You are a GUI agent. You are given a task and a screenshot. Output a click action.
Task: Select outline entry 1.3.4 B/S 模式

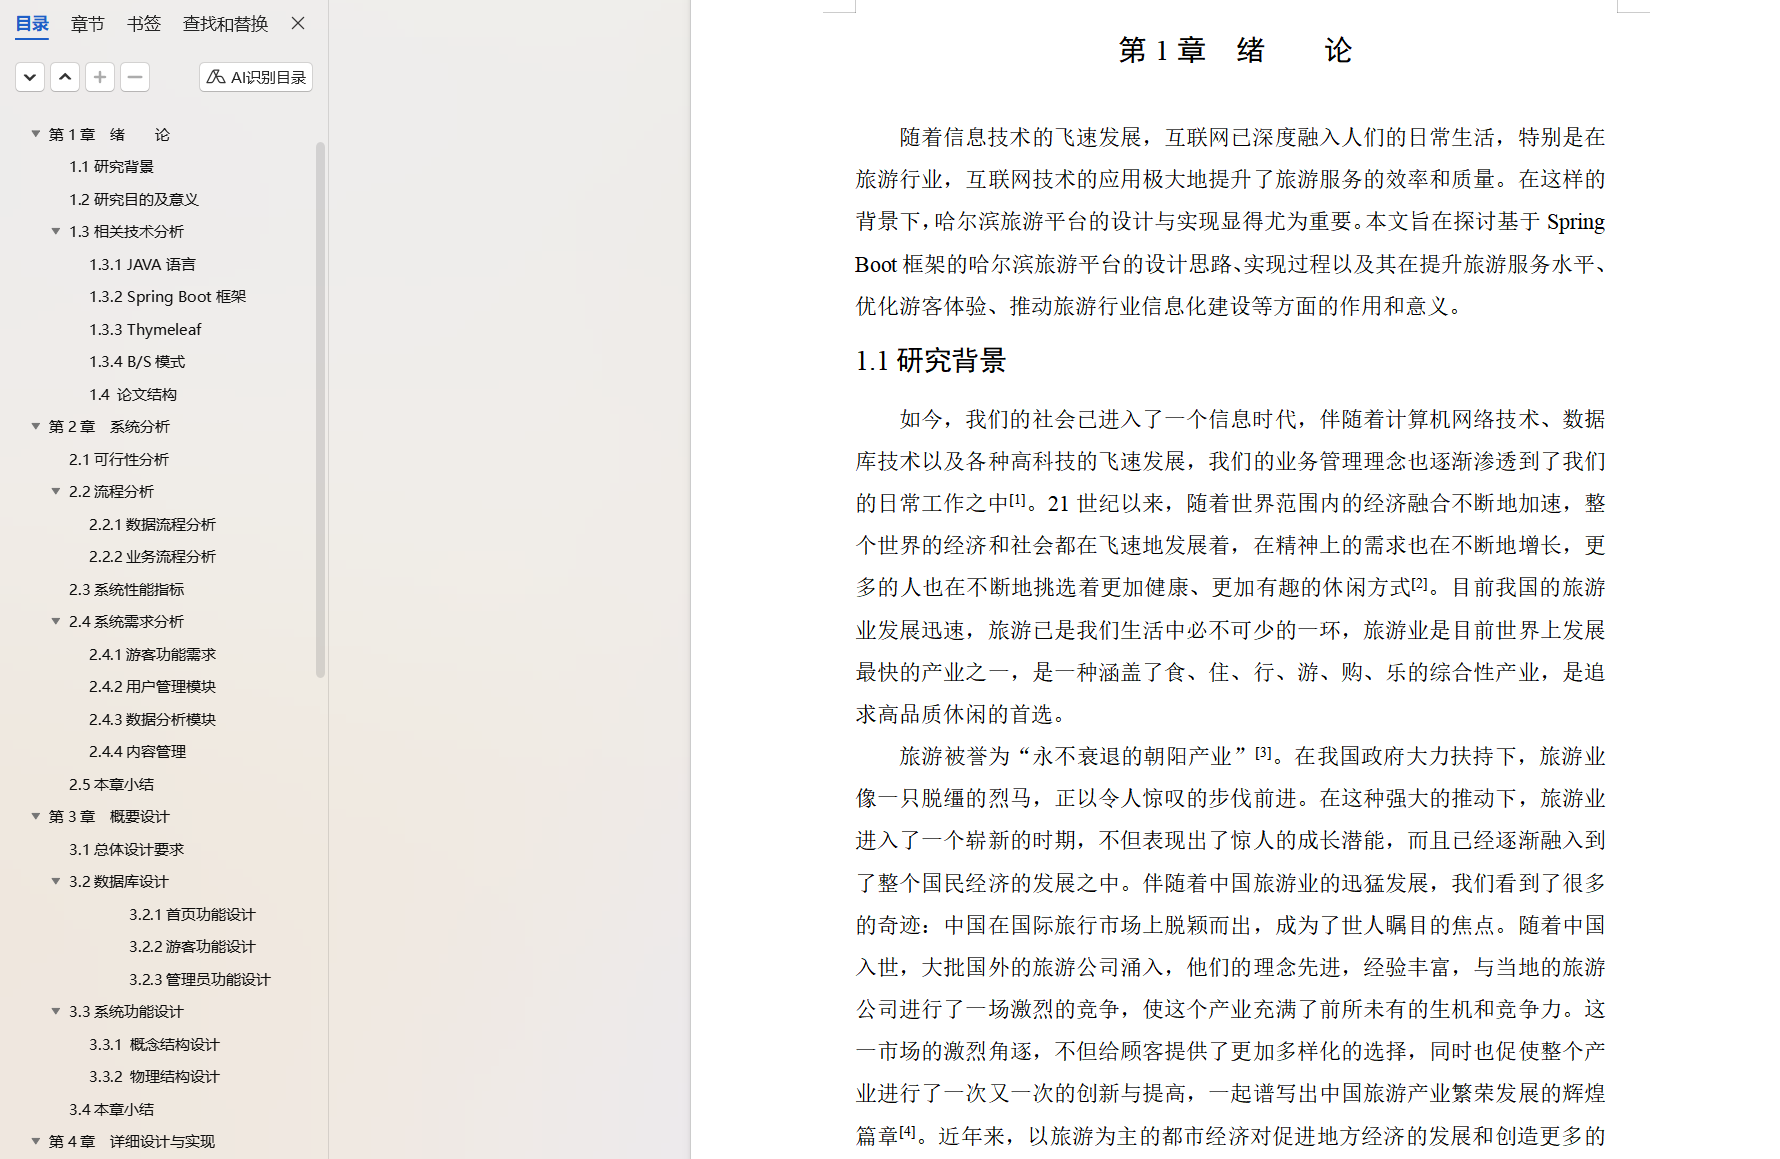point(137,362)
